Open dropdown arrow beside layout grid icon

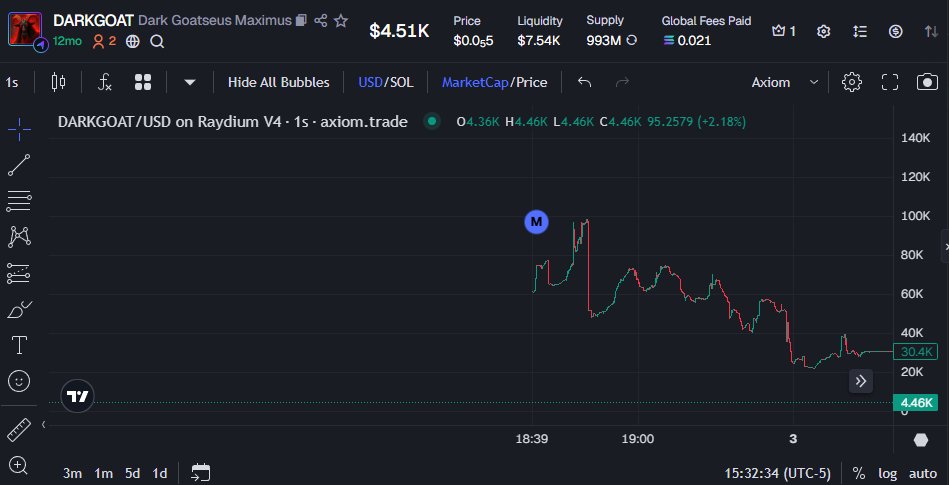(189, 82)
